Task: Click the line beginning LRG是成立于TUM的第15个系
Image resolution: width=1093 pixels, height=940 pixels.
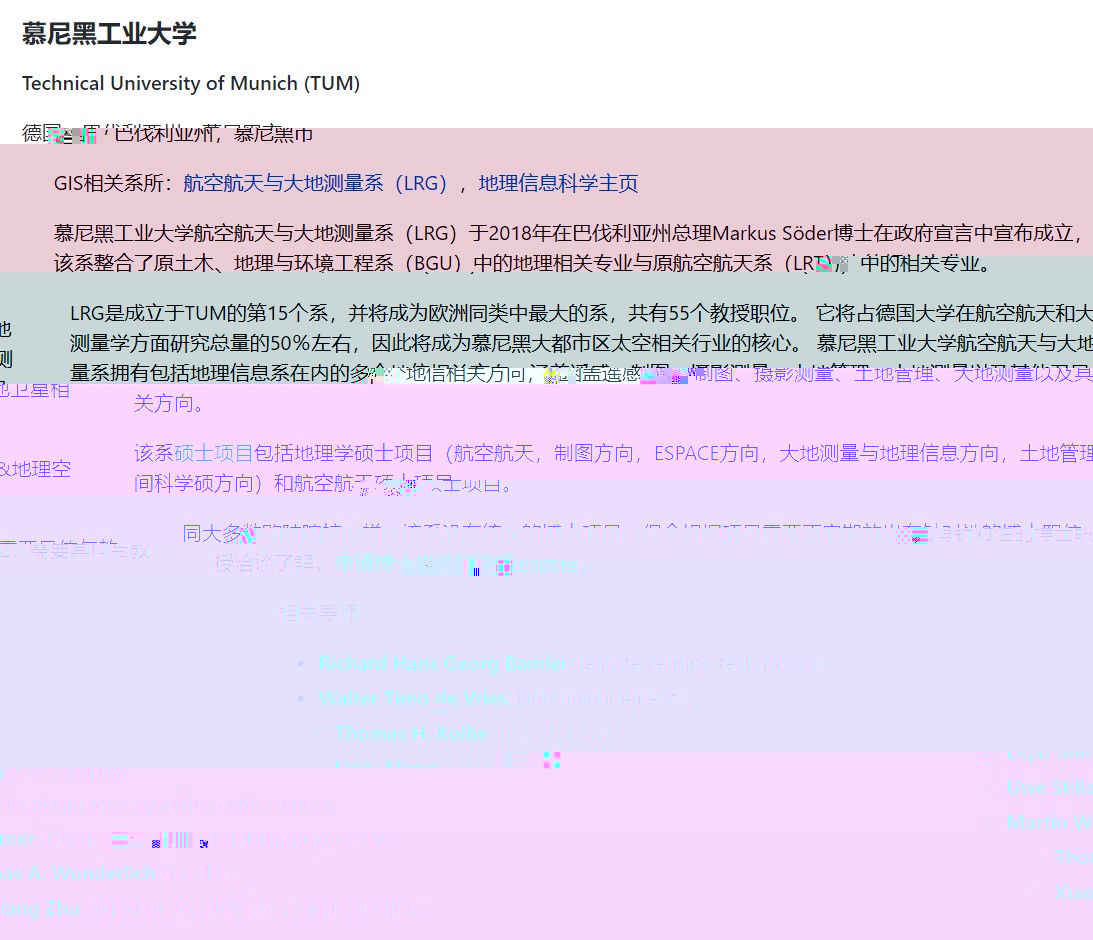Action: coord(581,314)
